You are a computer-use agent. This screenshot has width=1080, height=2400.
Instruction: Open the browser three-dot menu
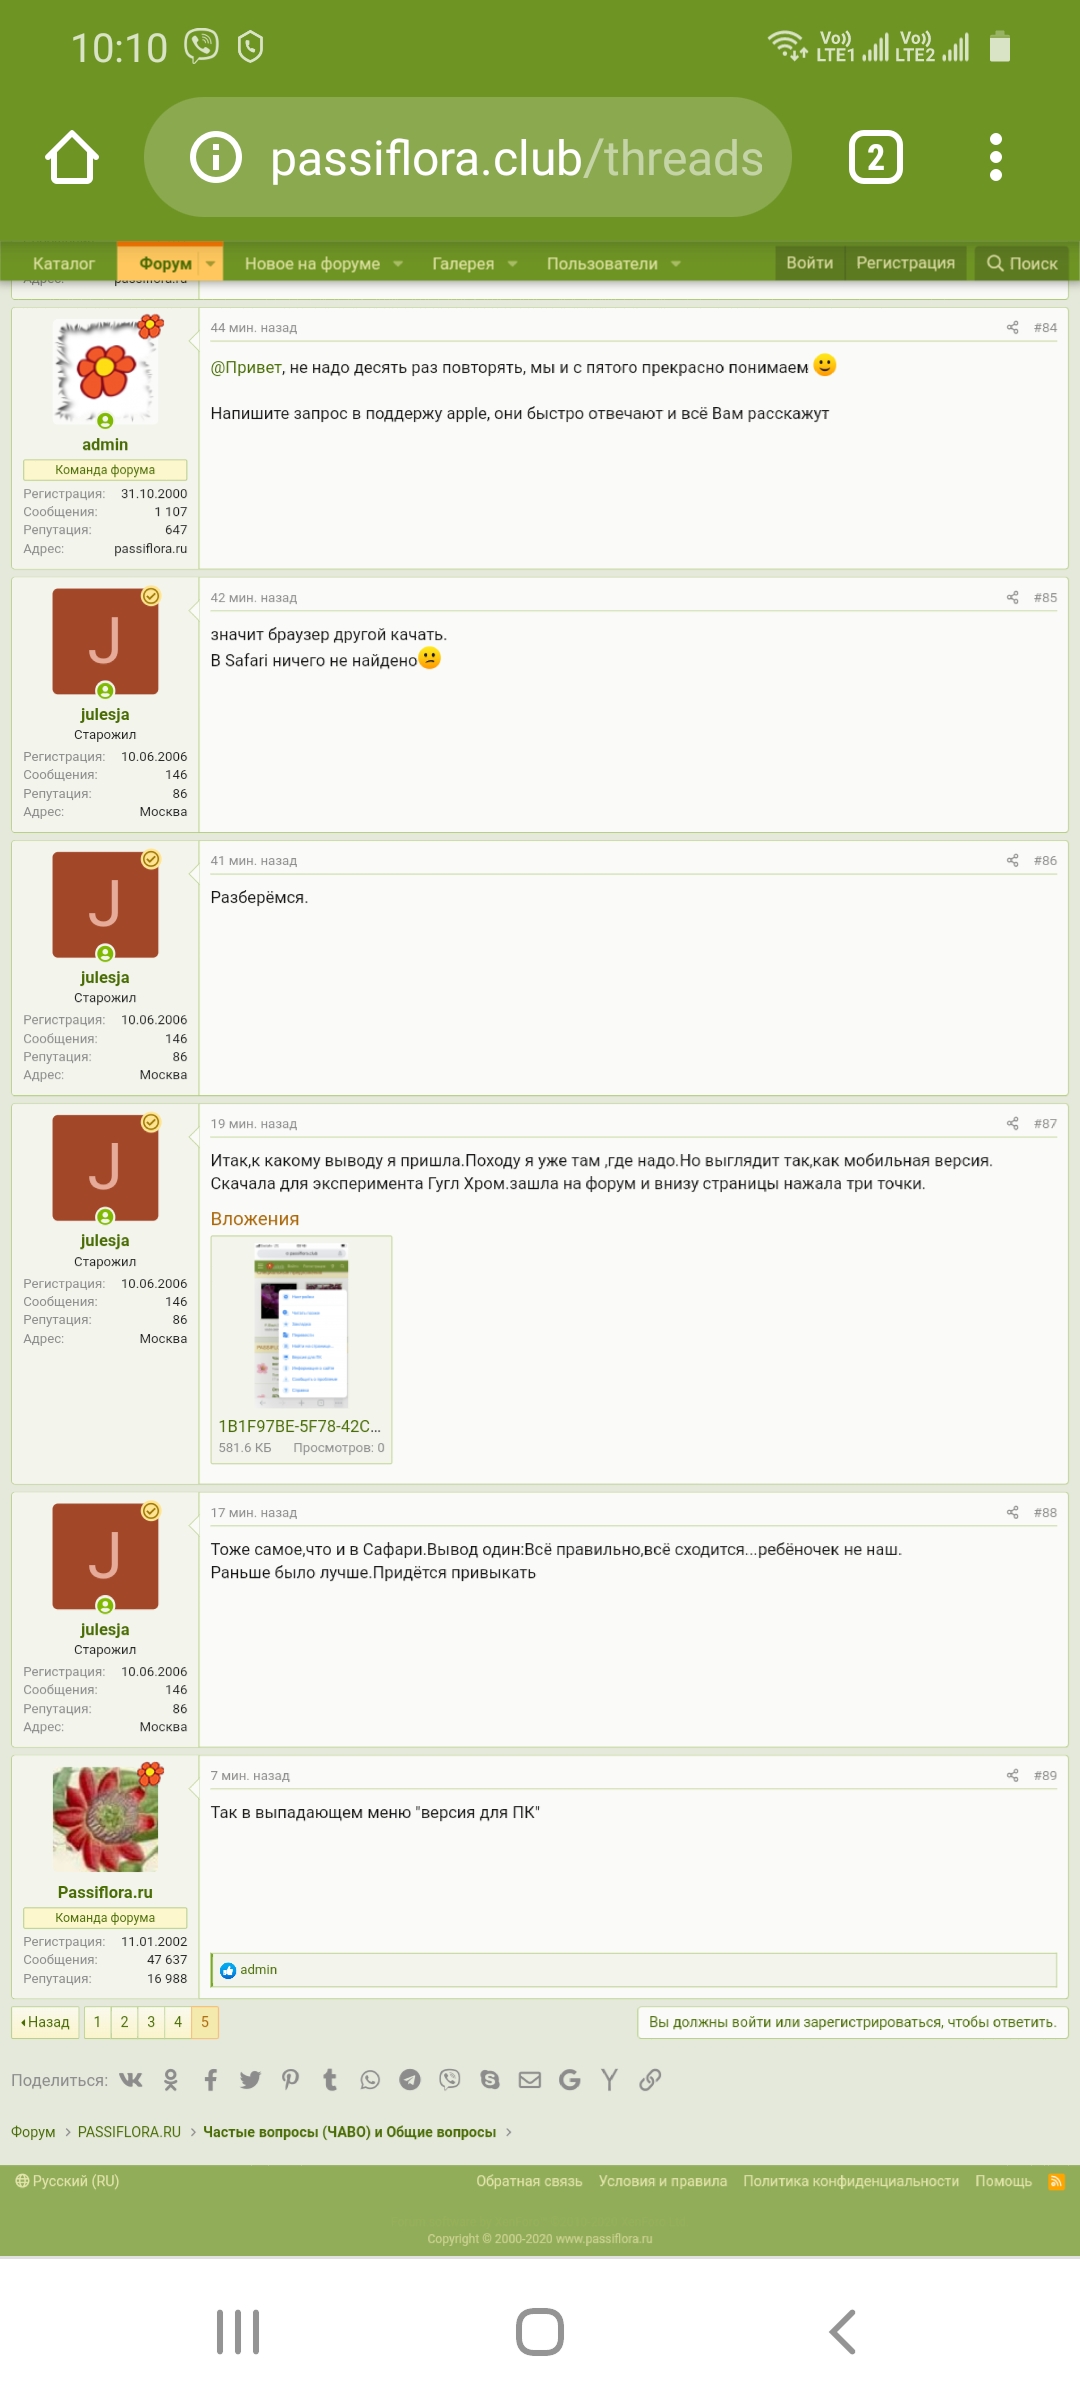[x=995, y=157]
